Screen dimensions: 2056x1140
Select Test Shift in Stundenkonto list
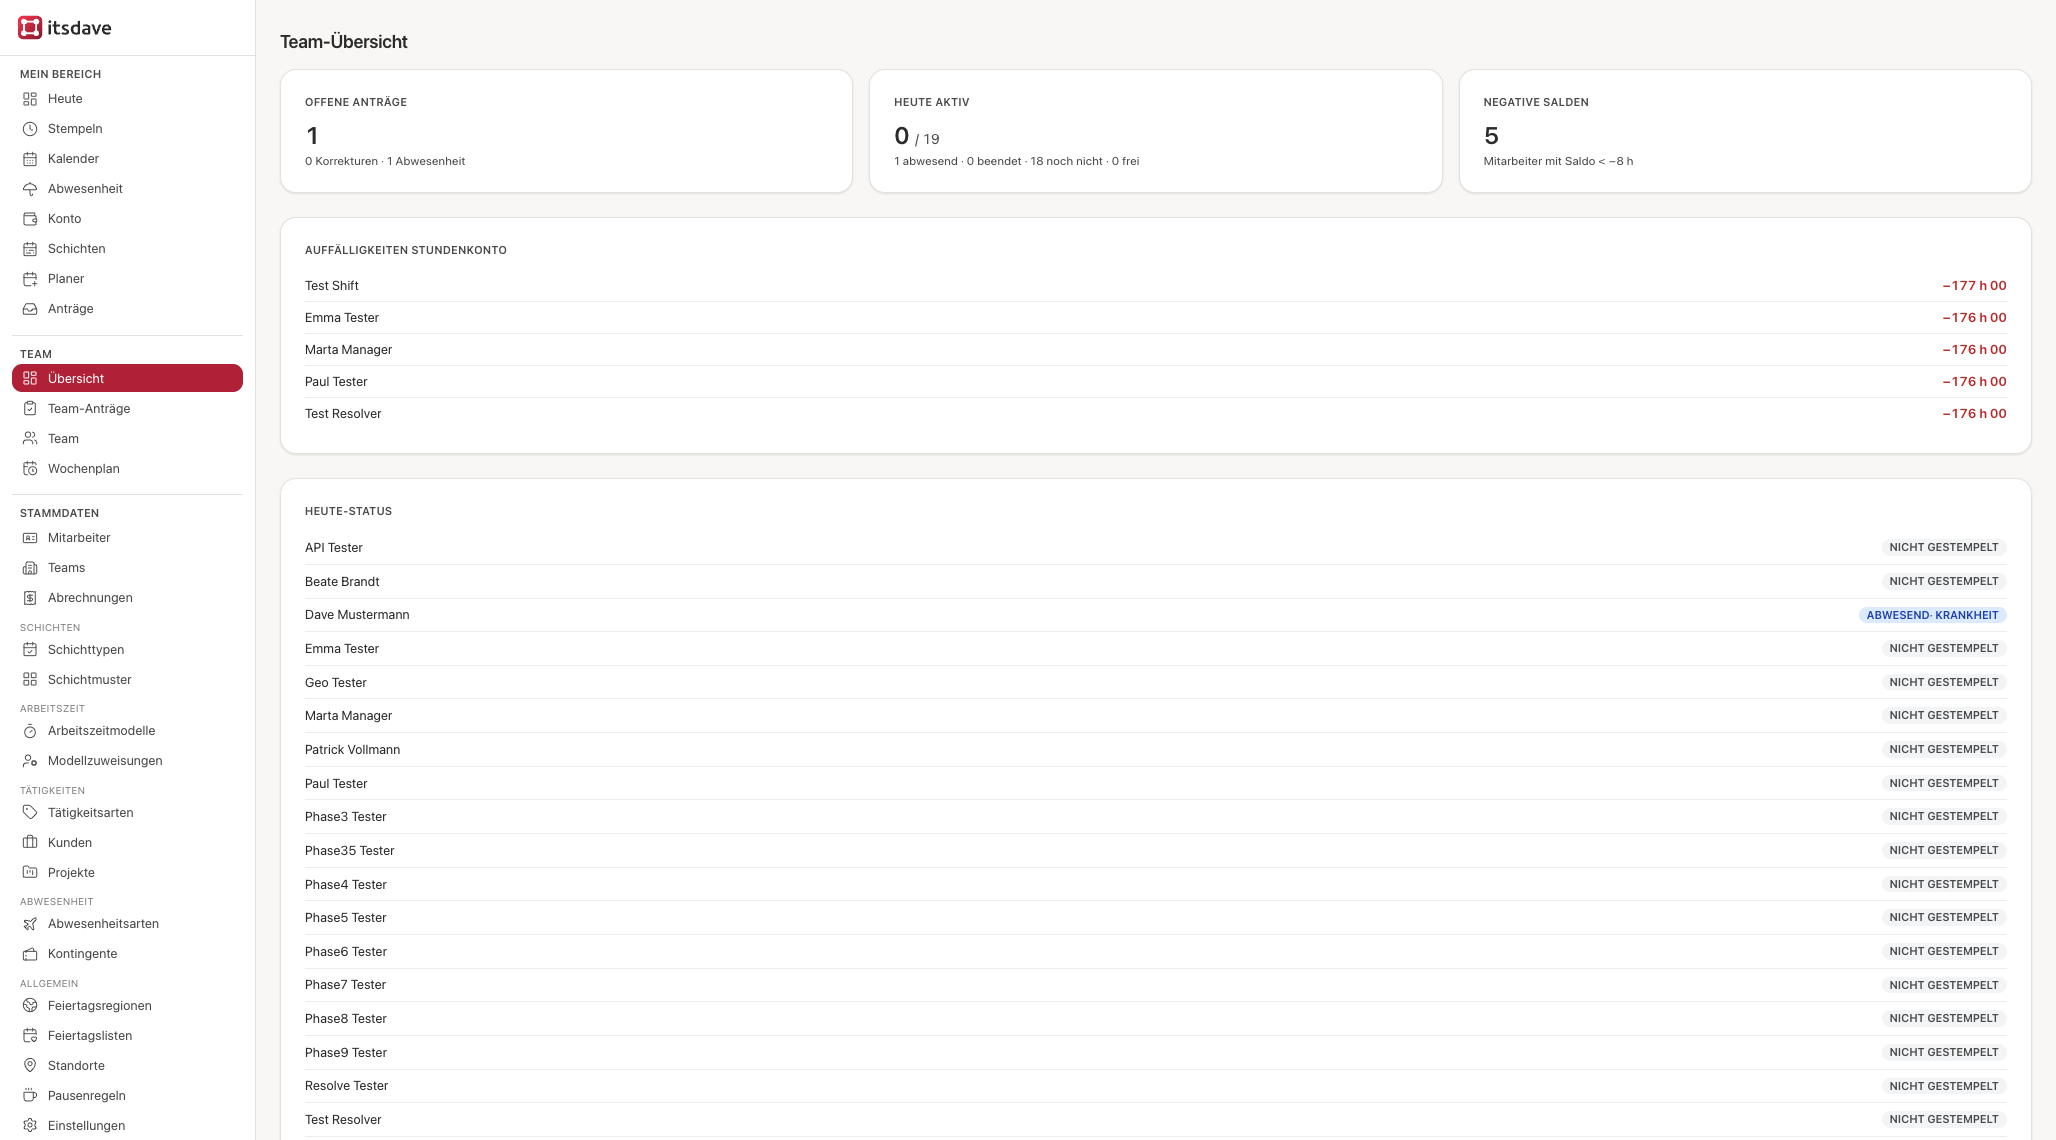(x=1155, y=286)
